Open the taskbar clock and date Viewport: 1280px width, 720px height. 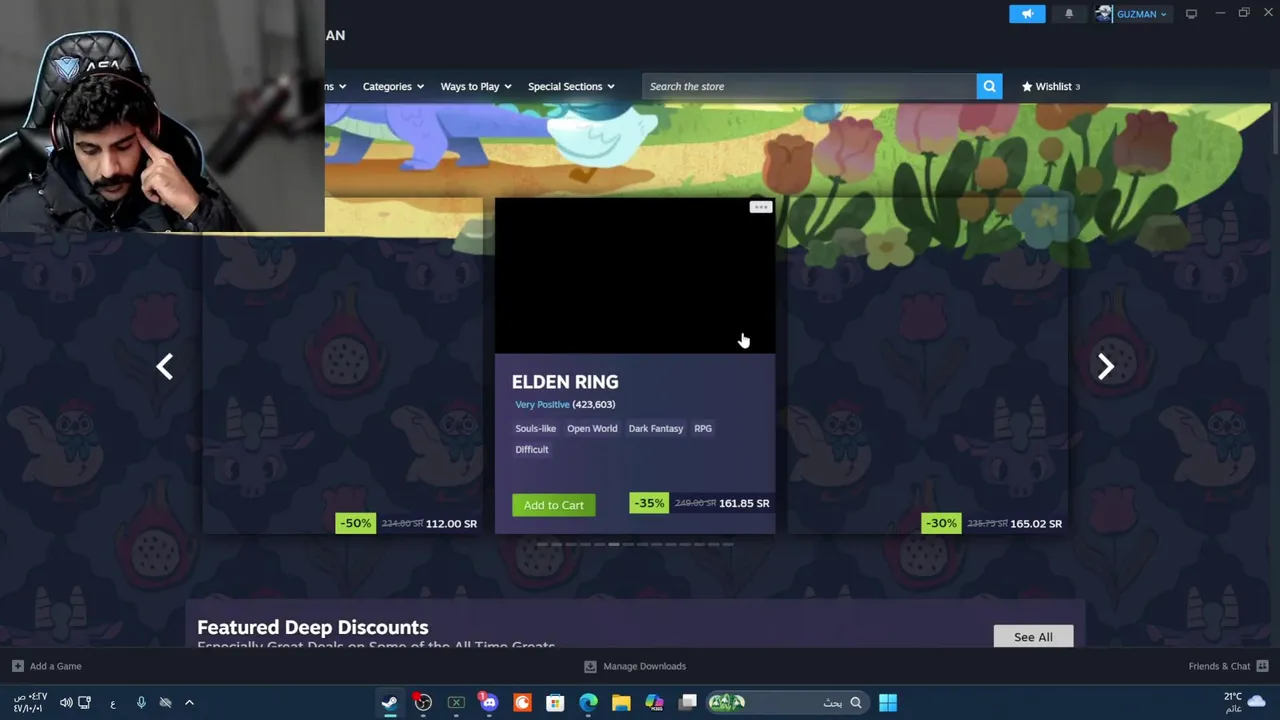click(29, 702)
